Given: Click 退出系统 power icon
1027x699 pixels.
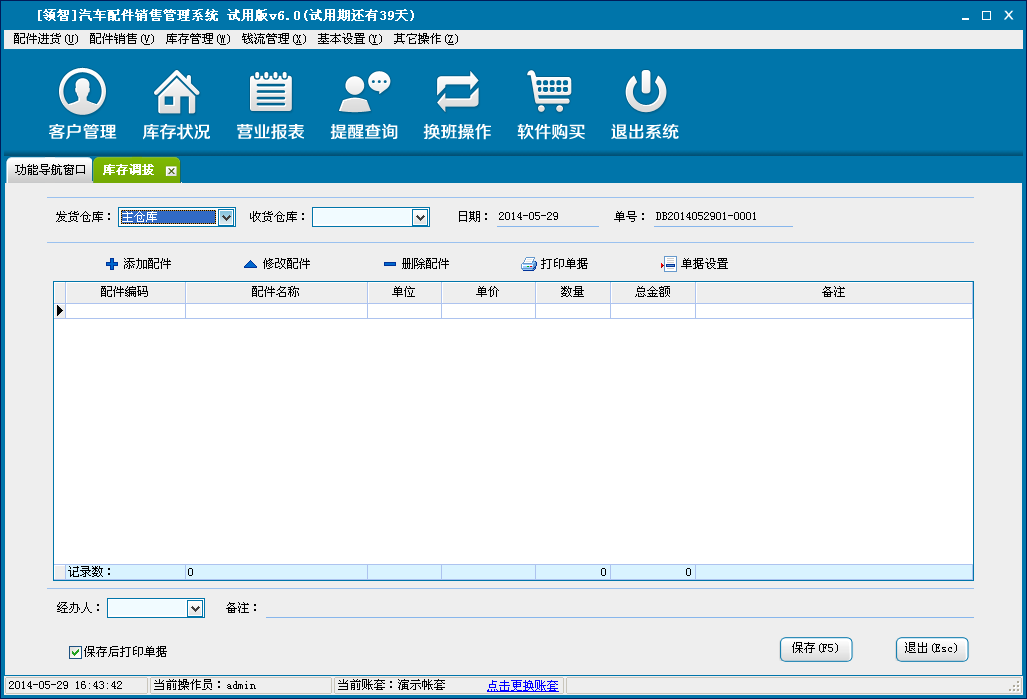Looking at the screenshot, I should coord(645,93).
